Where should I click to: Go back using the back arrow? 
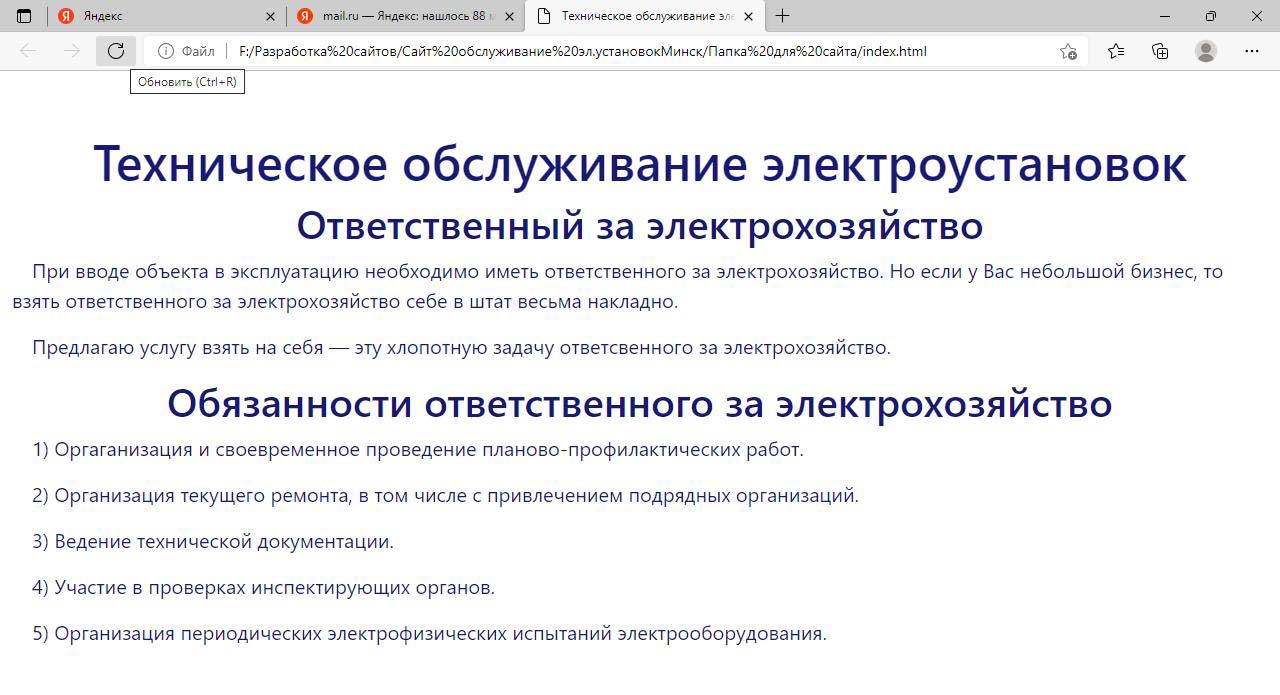[28, 51]
